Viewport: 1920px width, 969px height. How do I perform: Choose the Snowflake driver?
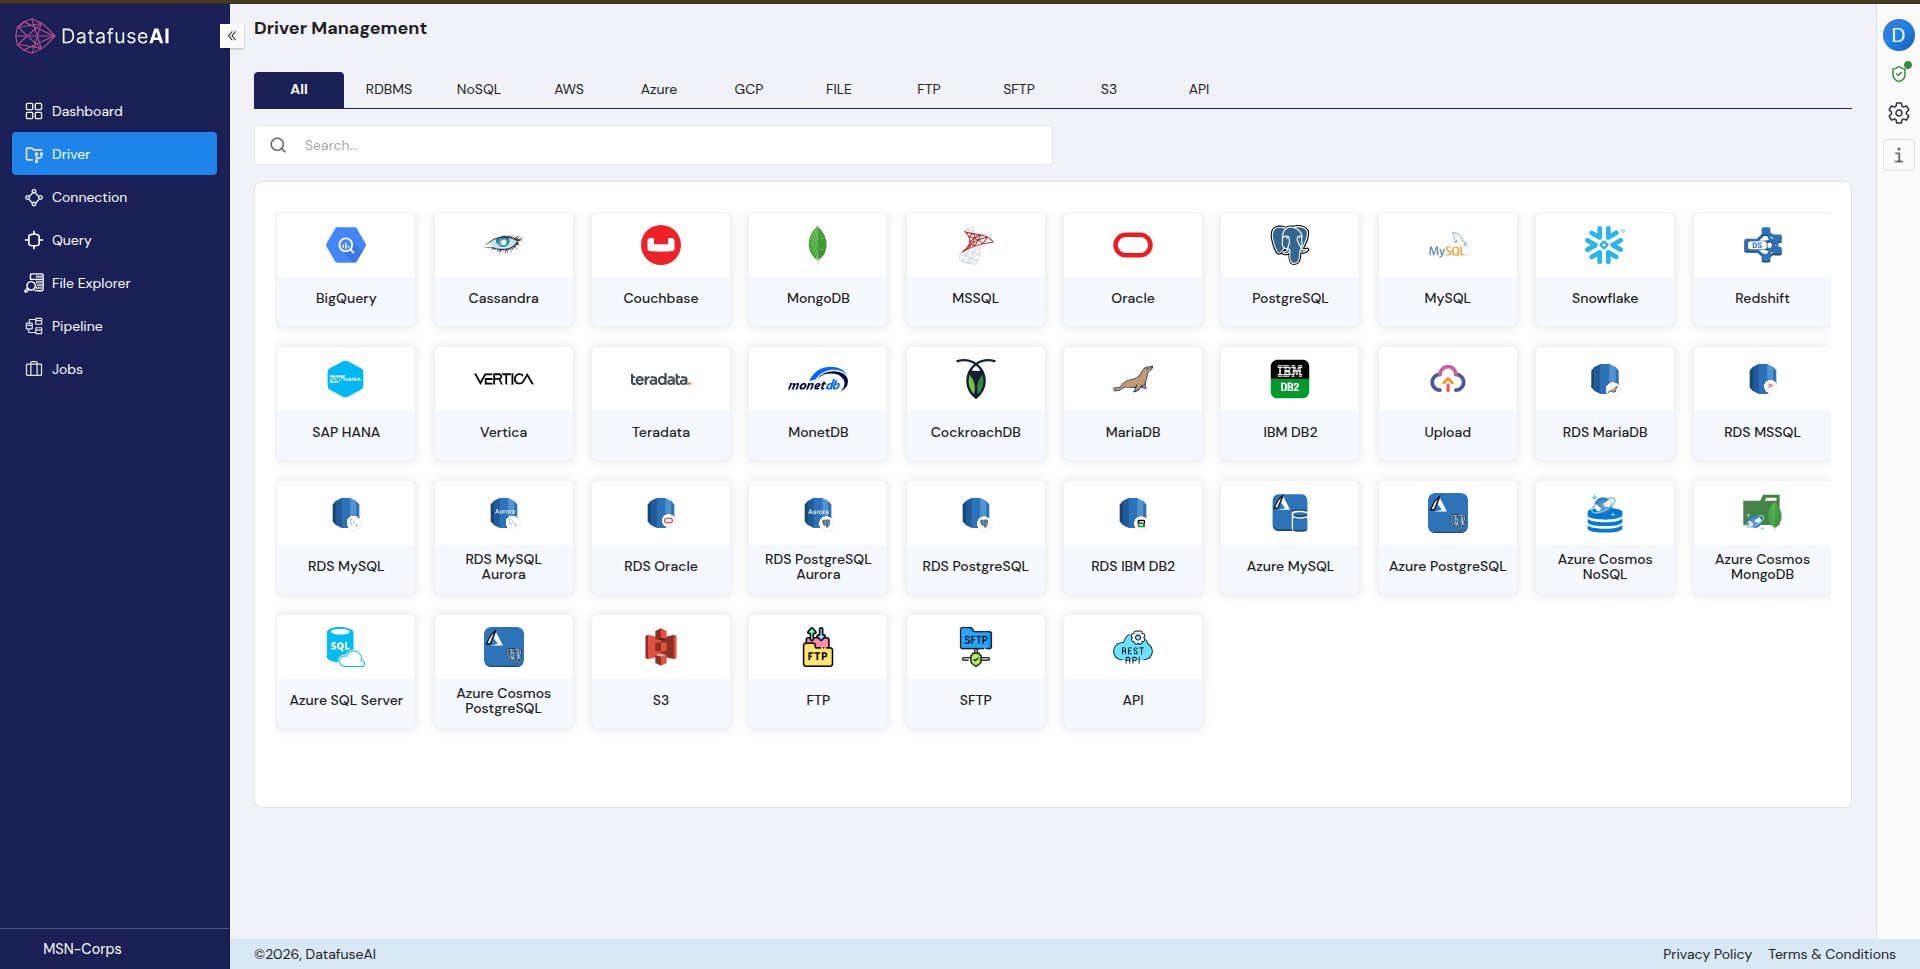(x=1605, y=270)
